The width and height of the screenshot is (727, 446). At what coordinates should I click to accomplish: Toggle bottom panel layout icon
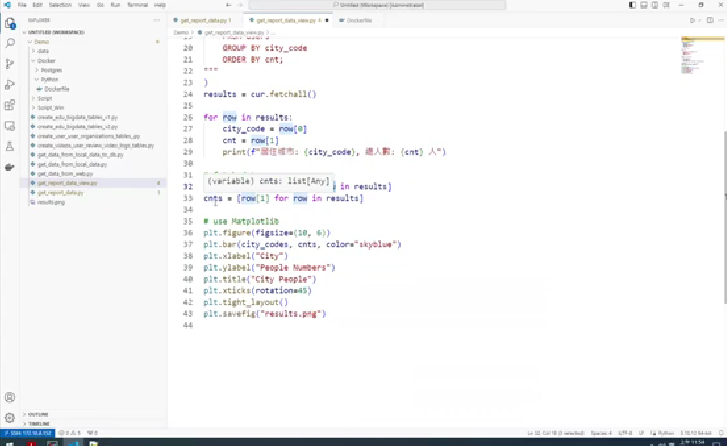(x=644, y=5)
